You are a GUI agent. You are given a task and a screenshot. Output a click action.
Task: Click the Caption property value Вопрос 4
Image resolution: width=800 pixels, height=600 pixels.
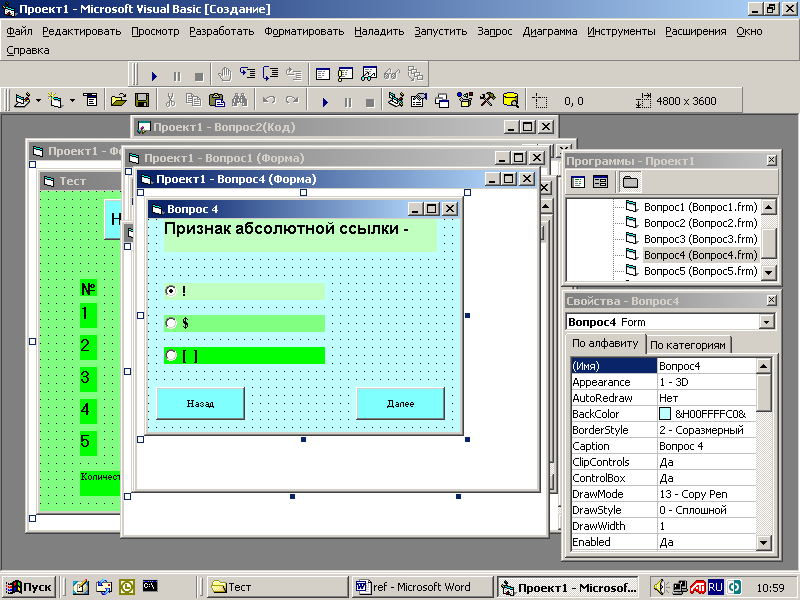coord(706,446)
